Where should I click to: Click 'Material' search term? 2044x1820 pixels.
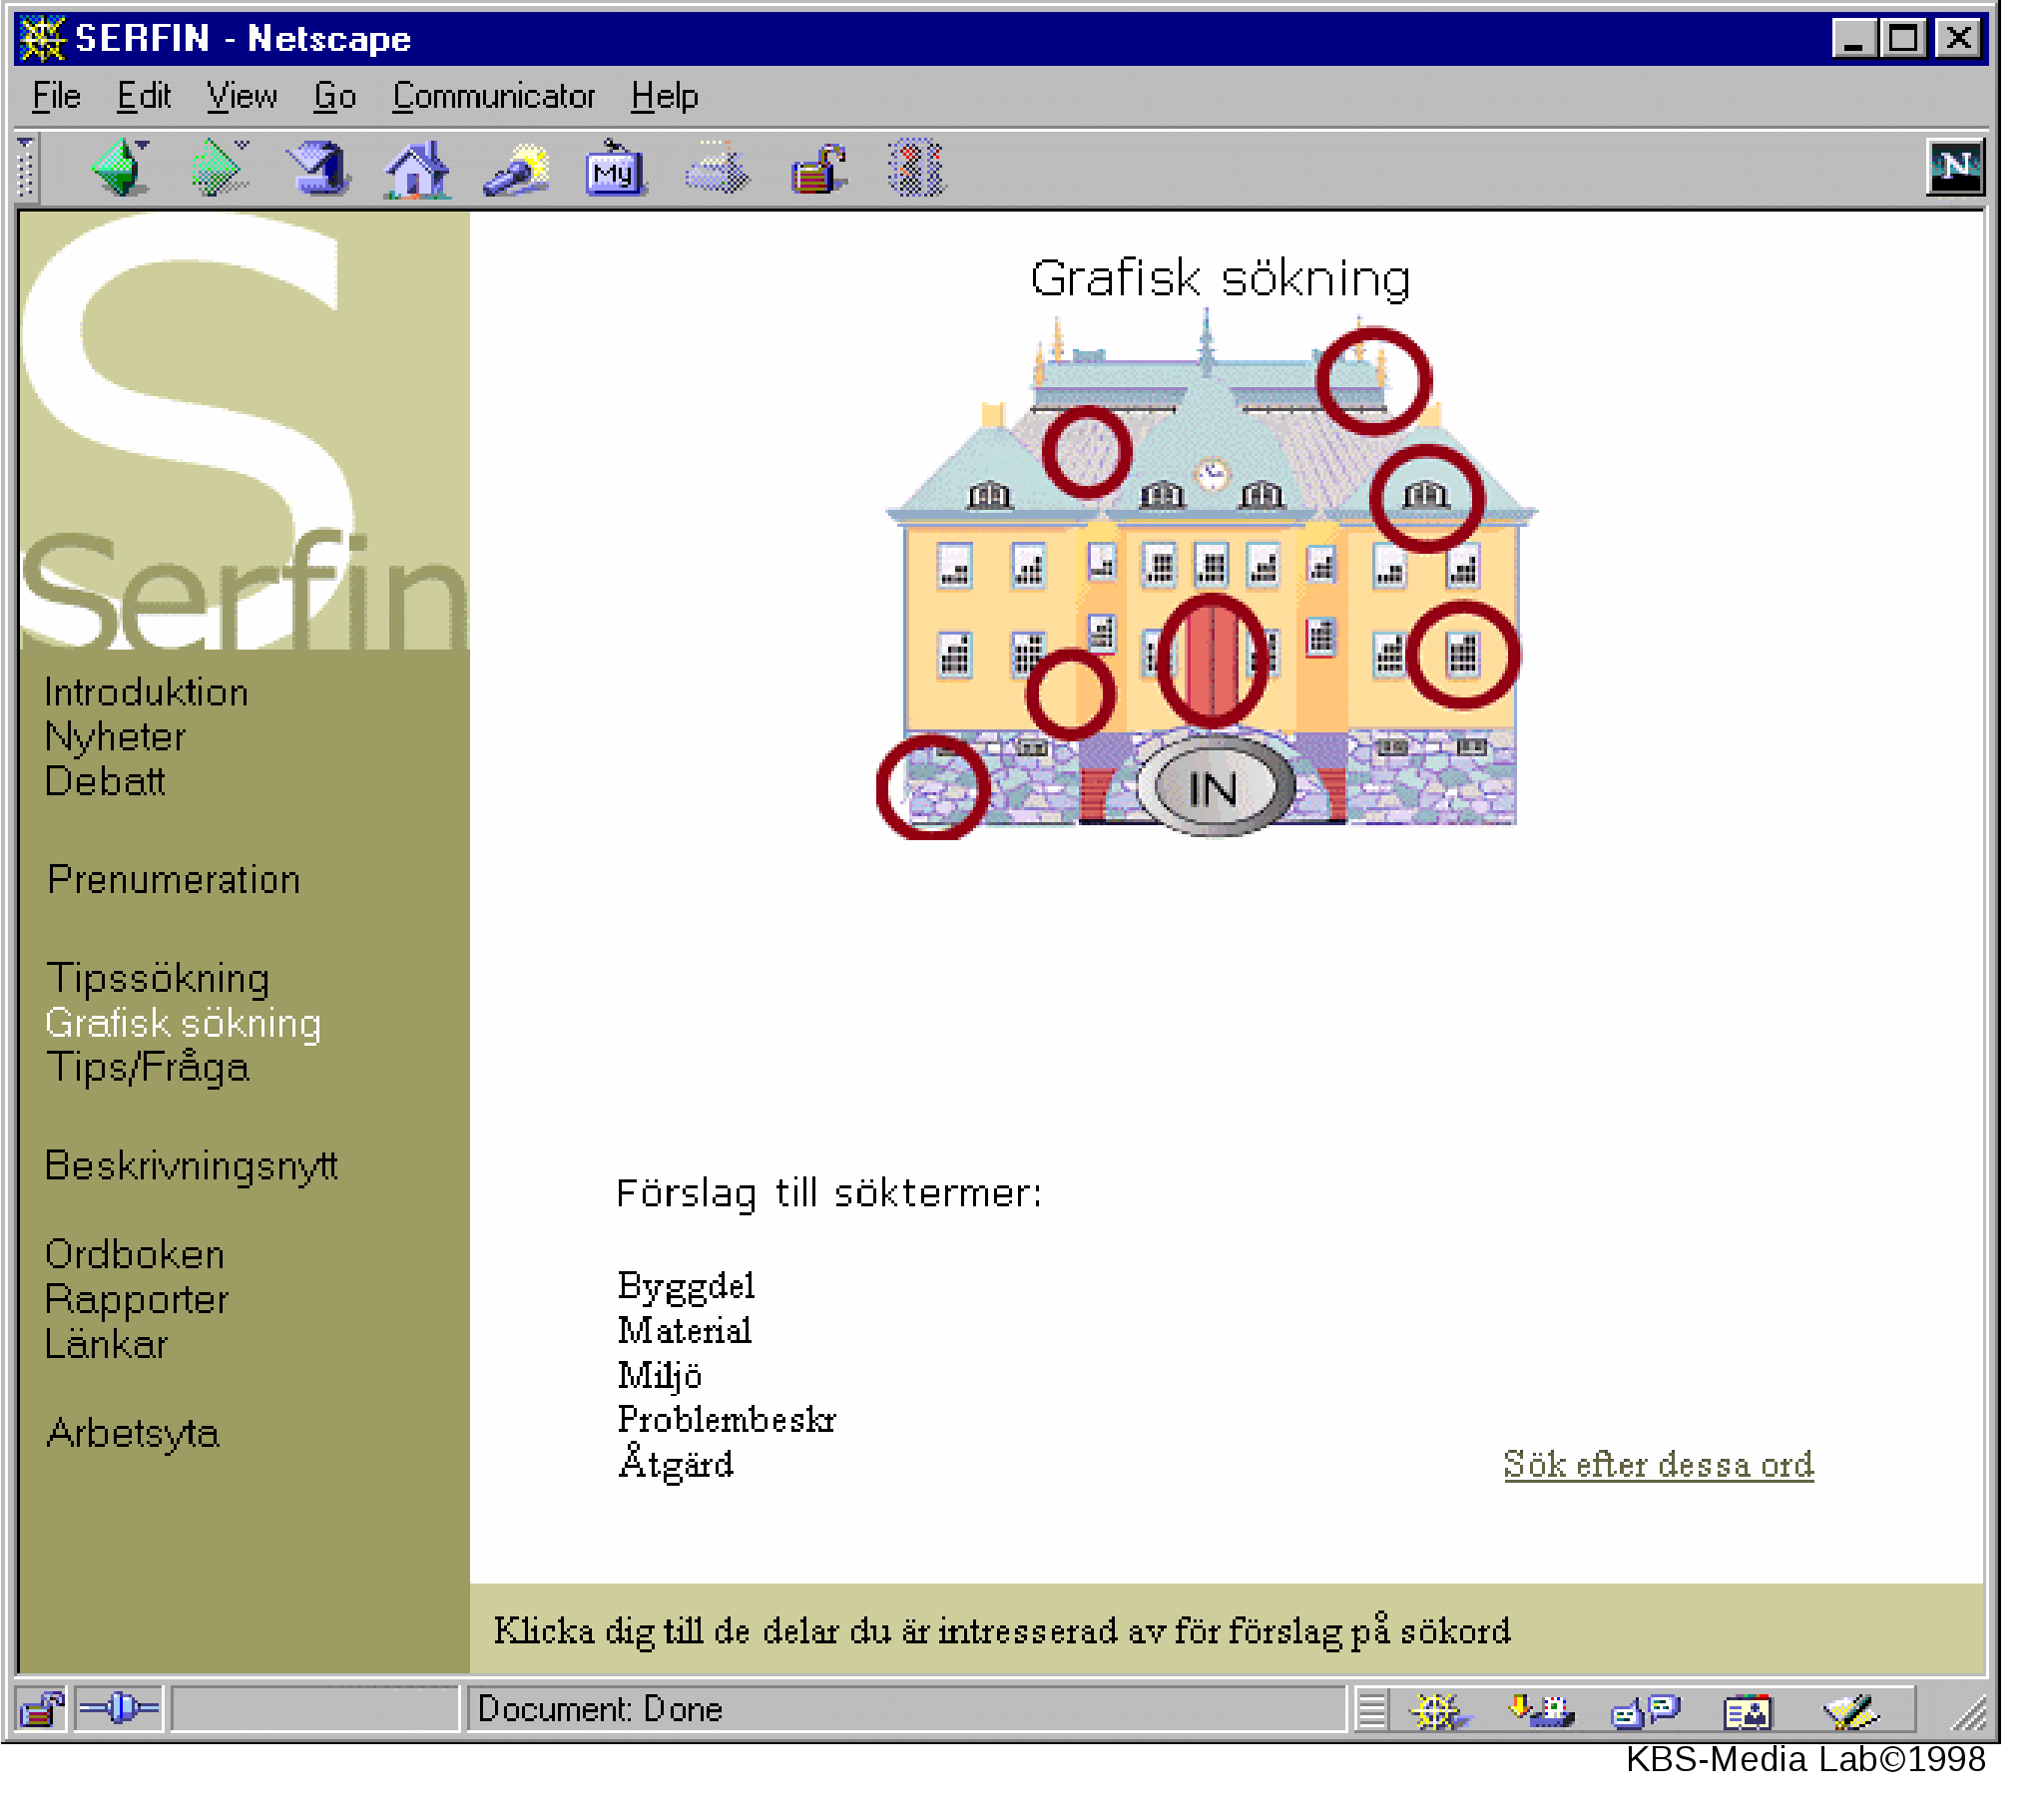pos(685,1332)
